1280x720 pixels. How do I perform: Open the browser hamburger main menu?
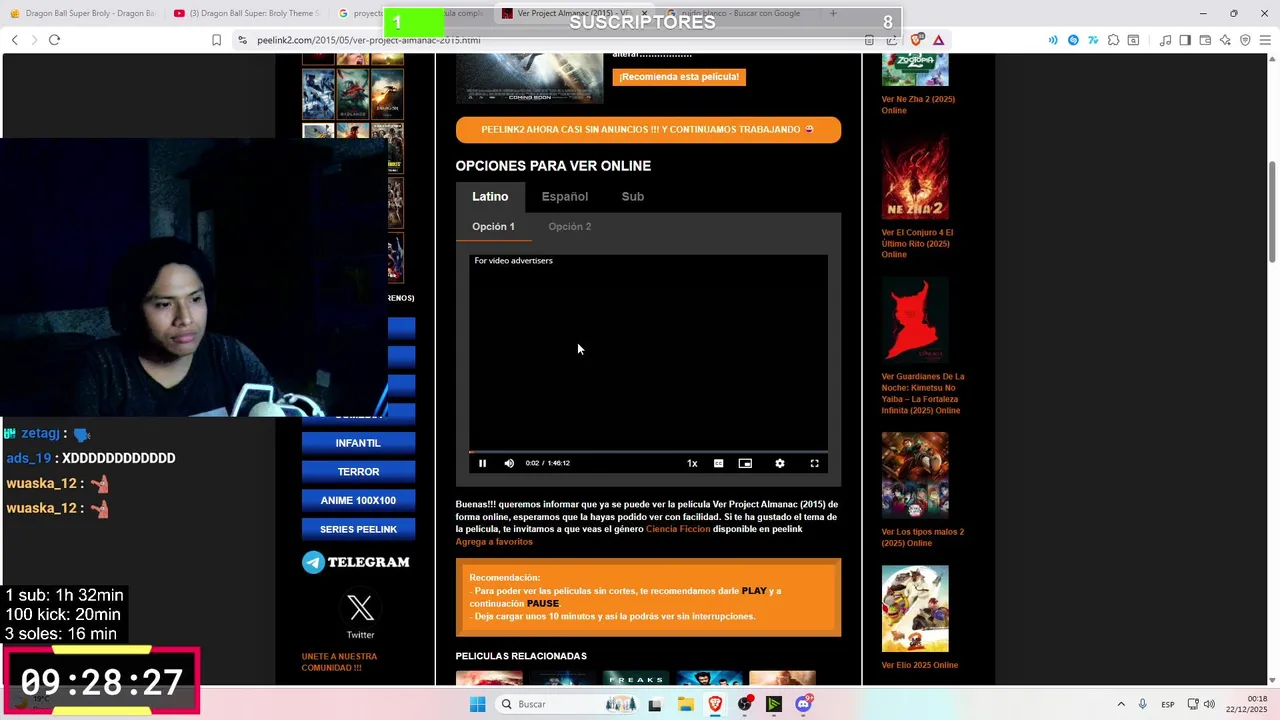click(1265, 40)
